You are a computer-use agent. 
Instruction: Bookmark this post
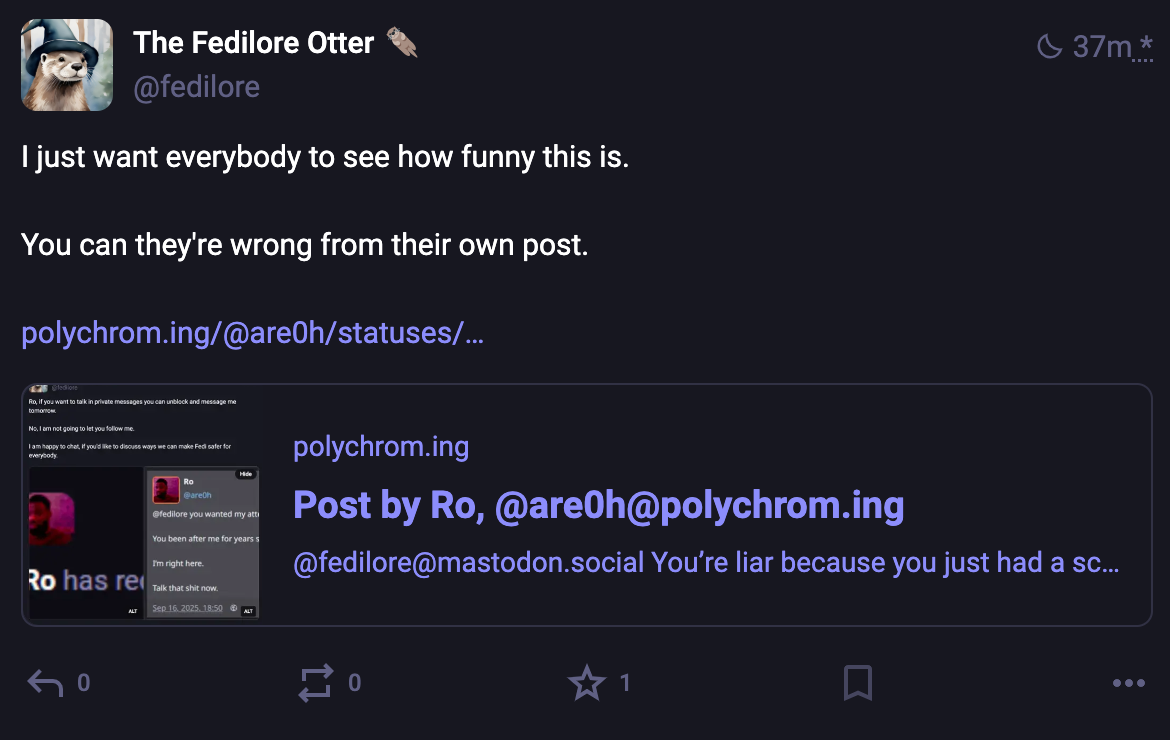tap(857, 683)
